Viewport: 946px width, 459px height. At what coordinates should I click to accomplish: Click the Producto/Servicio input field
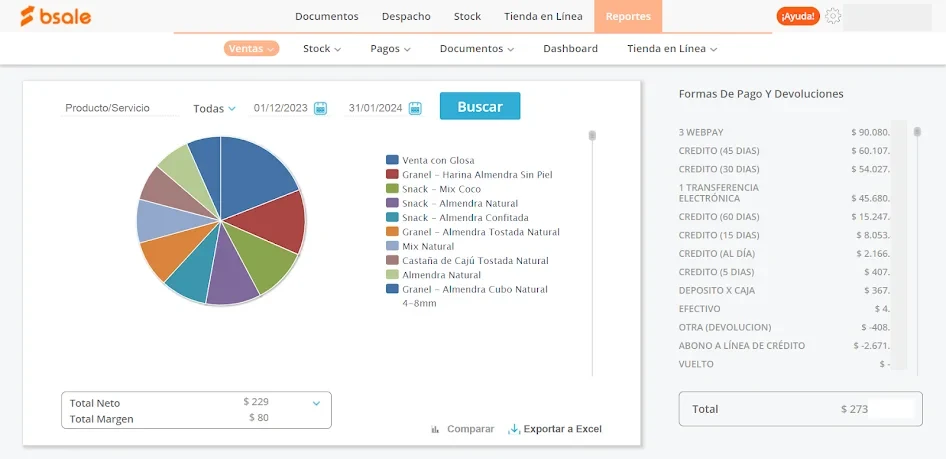click(x=120, y=108)
